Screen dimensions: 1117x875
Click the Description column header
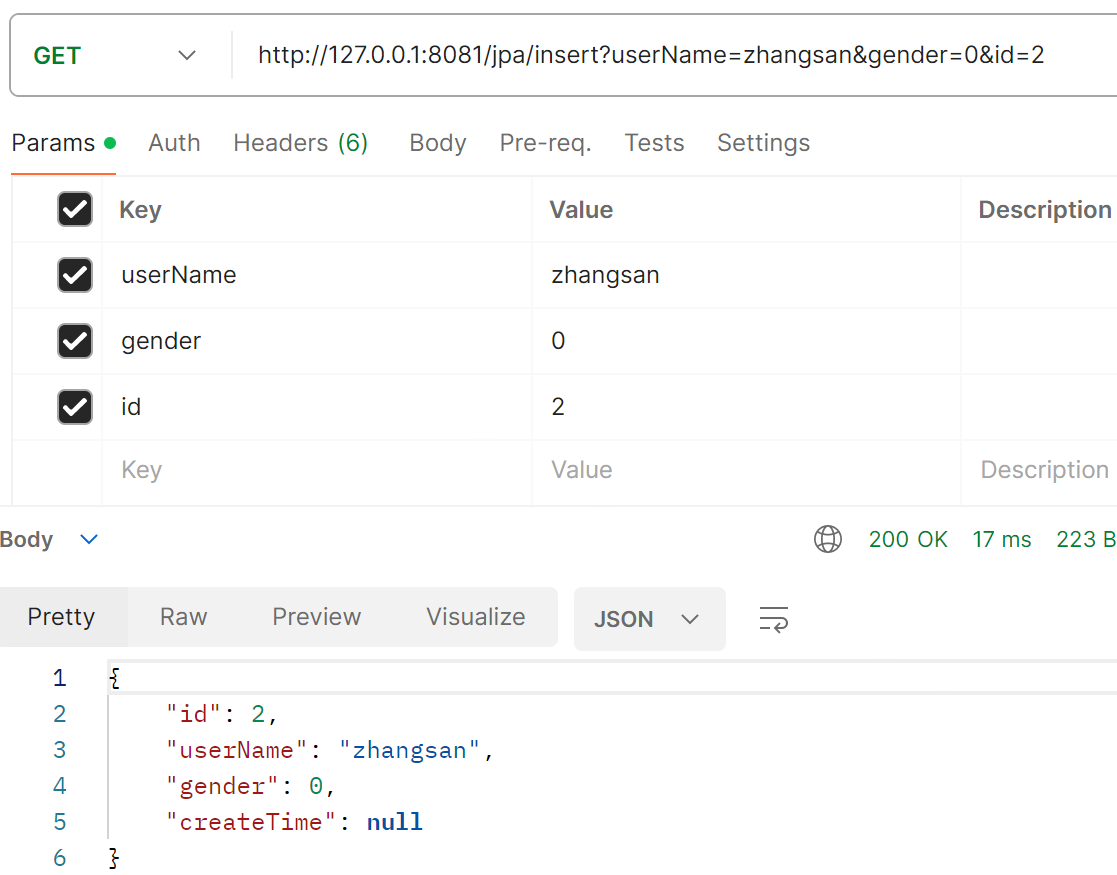(1044, 209)
